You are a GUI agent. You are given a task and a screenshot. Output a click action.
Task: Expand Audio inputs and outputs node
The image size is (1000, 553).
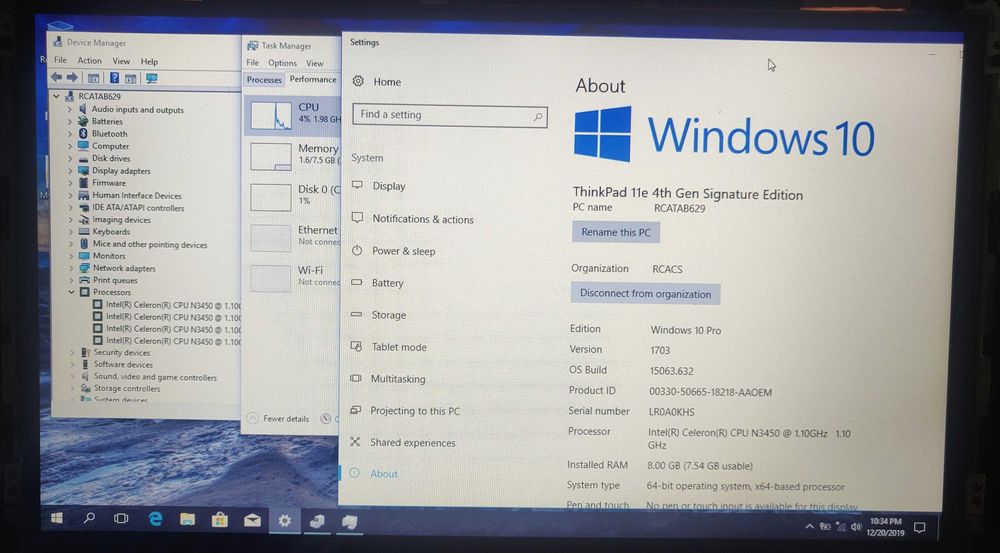coord(70,110)
